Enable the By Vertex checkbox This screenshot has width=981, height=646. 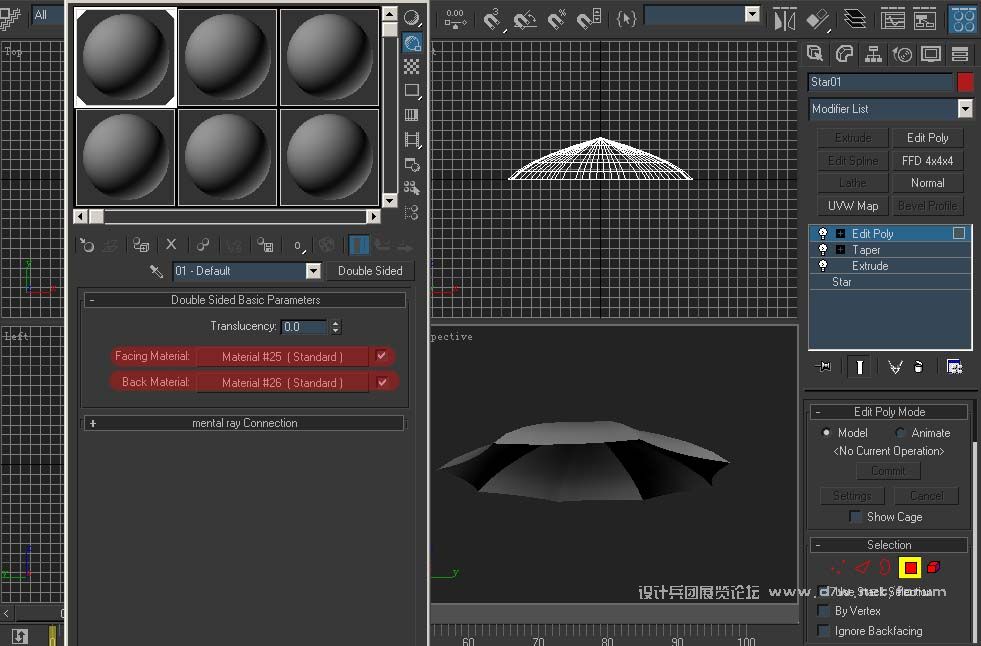pos(824,610)
